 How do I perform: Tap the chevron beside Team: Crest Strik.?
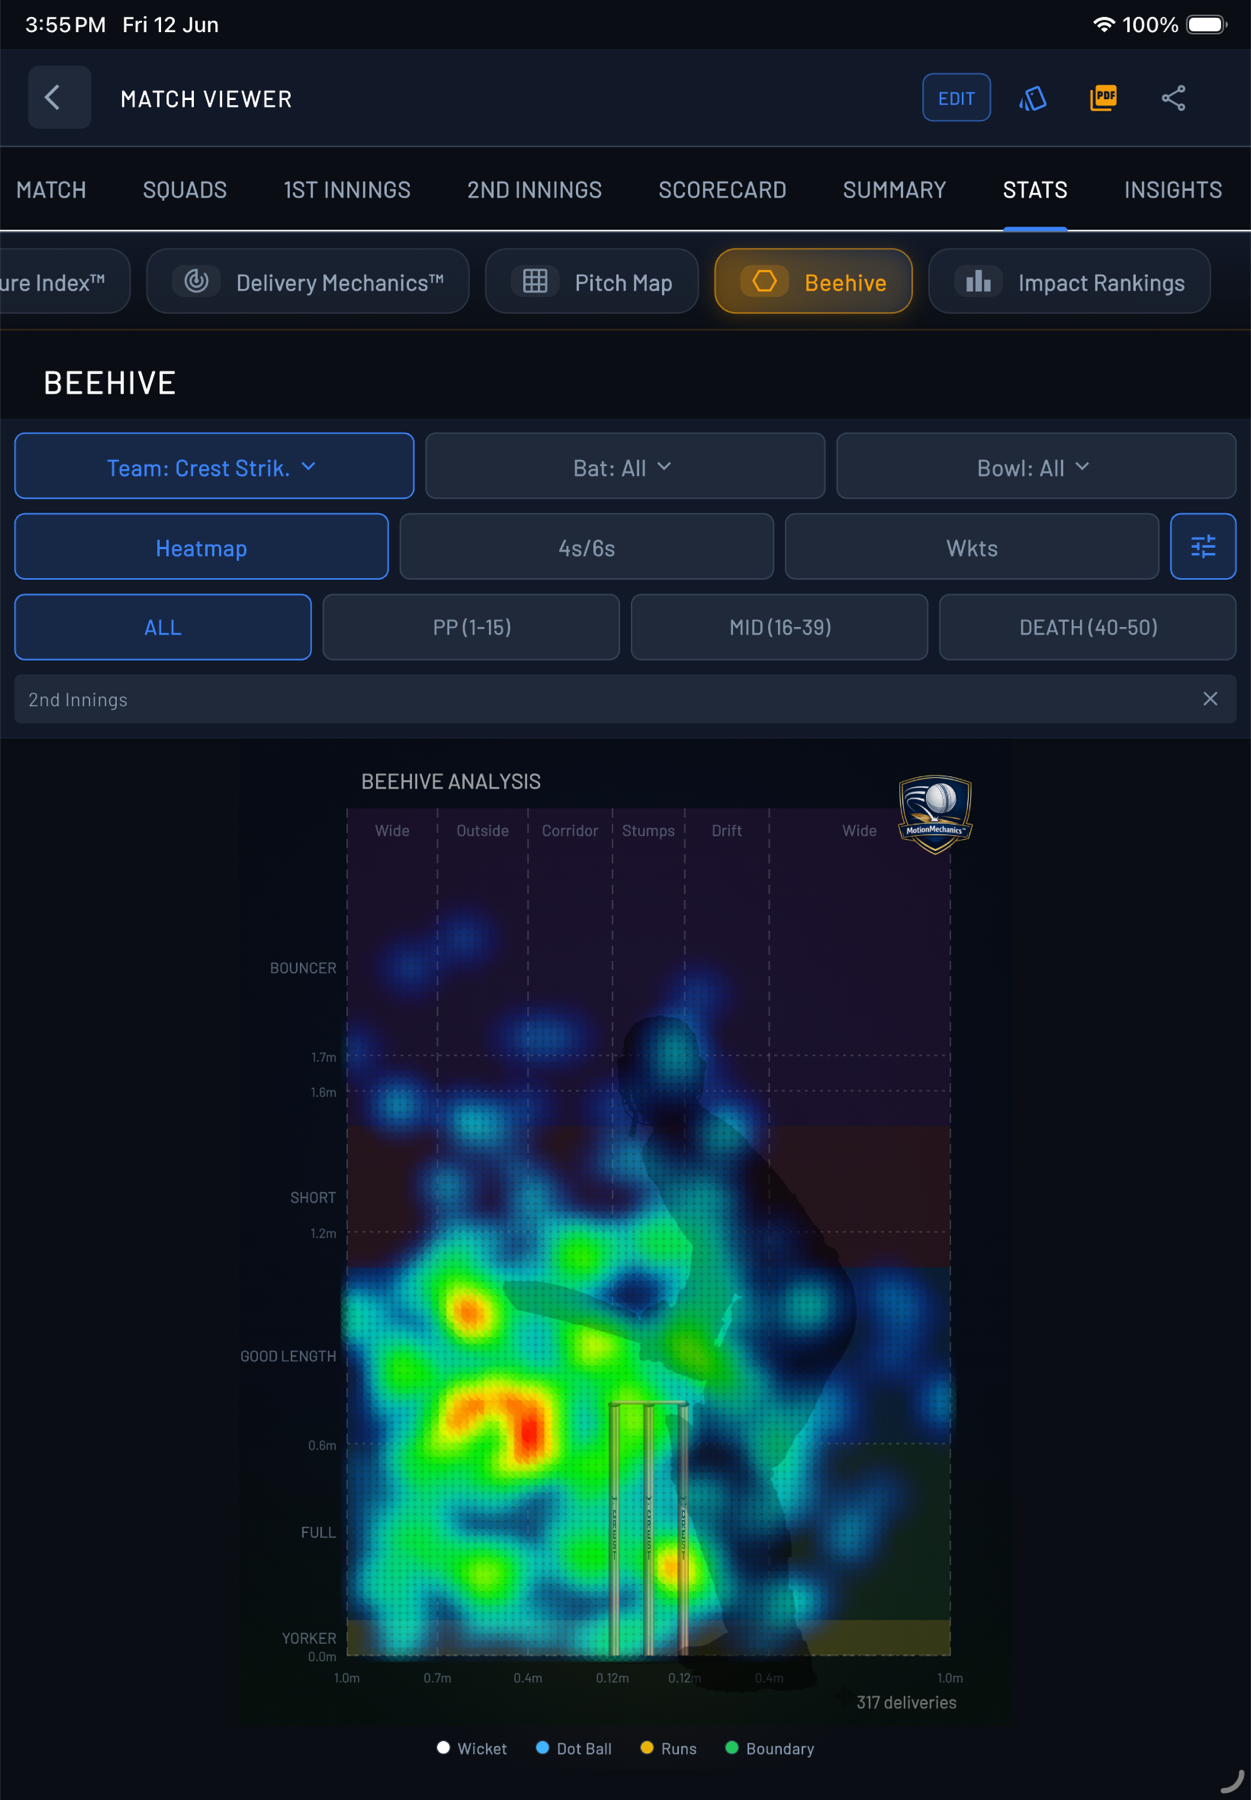[309, 466]
